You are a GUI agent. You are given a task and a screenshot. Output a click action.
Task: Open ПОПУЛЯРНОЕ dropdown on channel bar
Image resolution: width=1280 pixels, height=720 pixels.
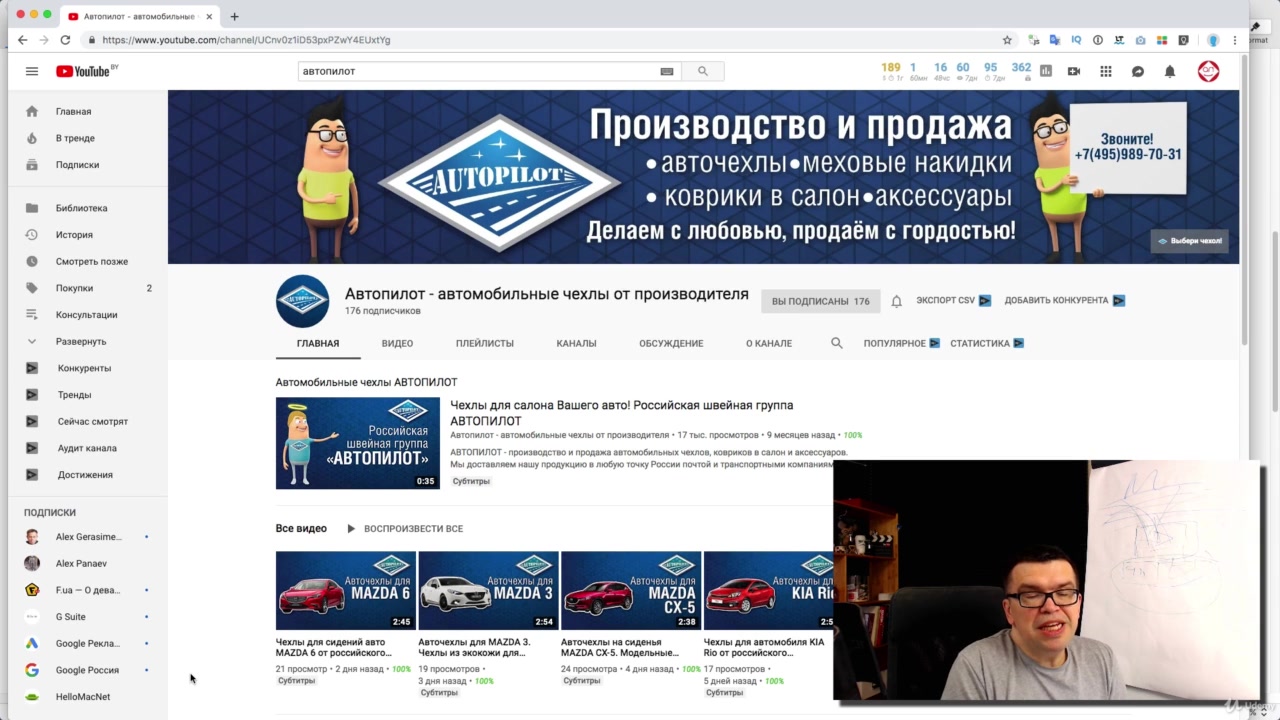(x=902, y=343)
